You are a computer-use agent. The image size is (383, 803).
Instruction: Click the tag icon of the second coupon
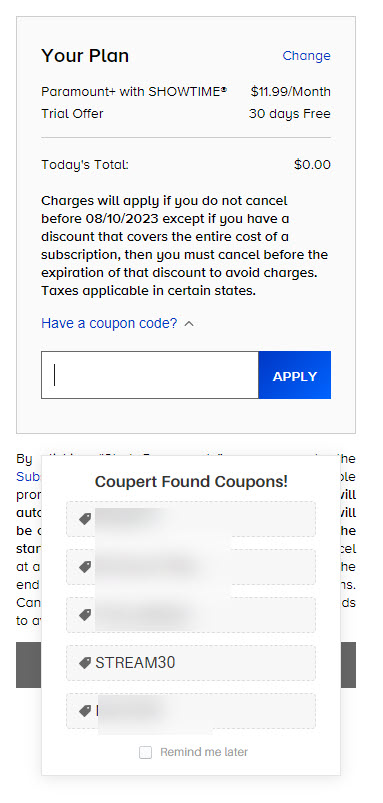[85, 567]
